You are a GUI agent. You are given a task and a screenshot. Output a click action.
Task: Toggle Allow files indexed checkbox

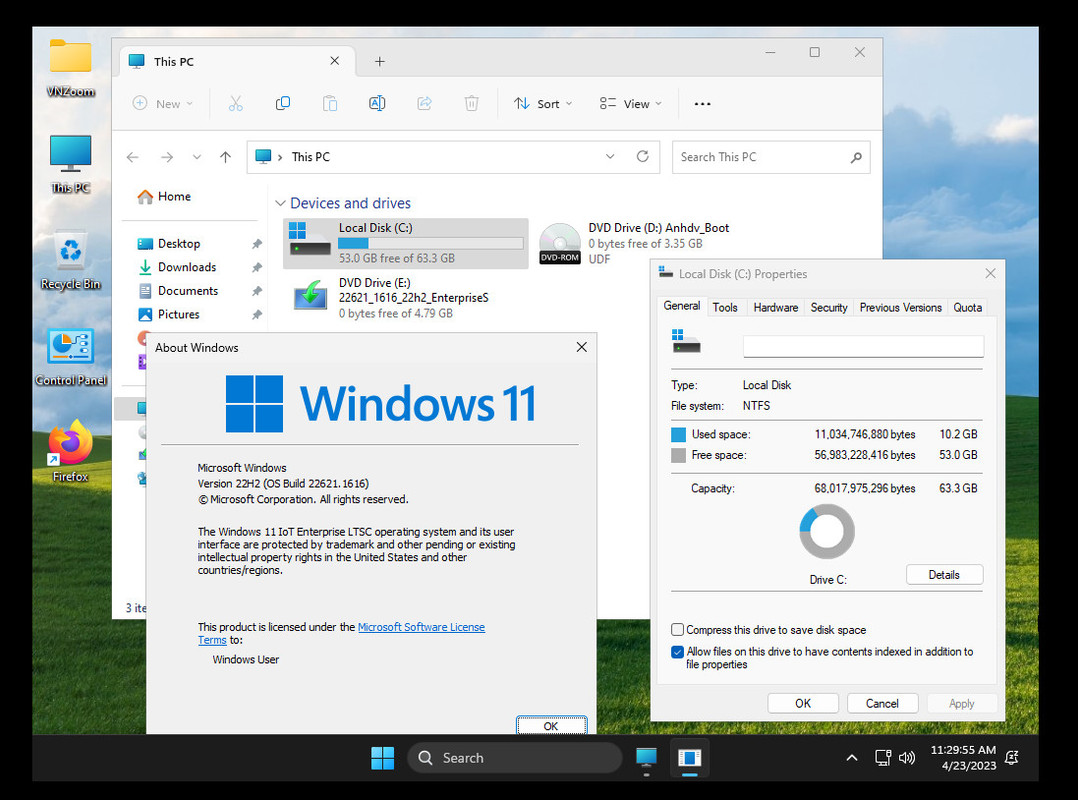pyautogui.click(x=678, y=652)
